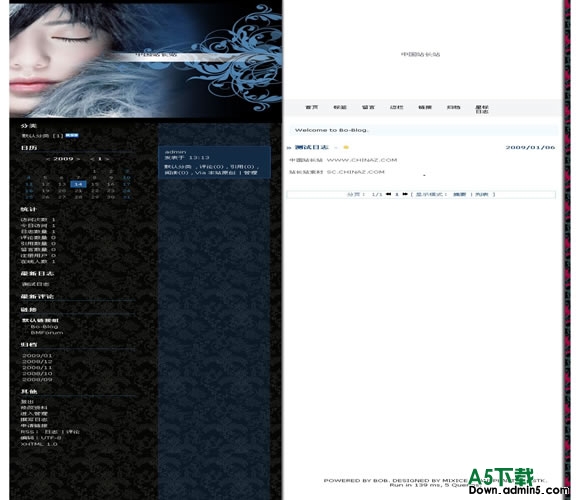Select day 21 in the calendar
The height and width of the screenshot is (500, 580).
click(78, 191)
